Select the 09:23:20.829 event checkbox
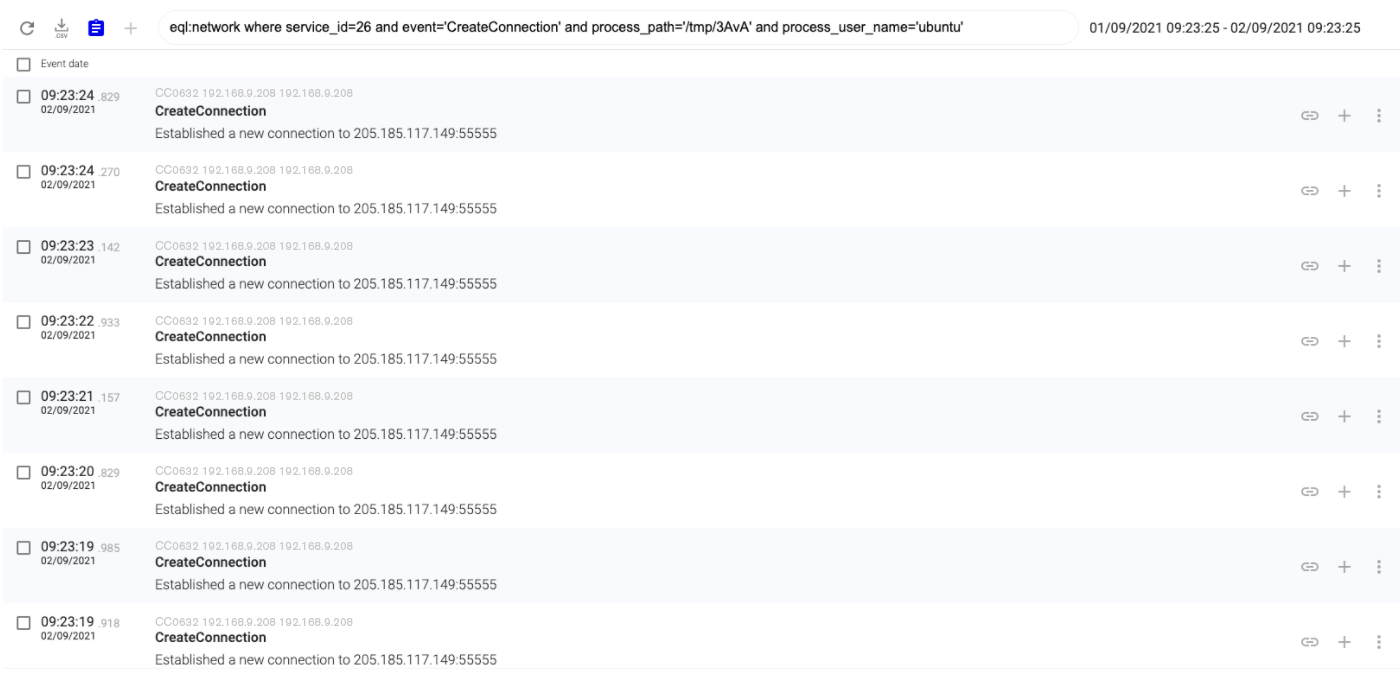The width and height of the screenshot is (1400, 676). coord(24,471)
